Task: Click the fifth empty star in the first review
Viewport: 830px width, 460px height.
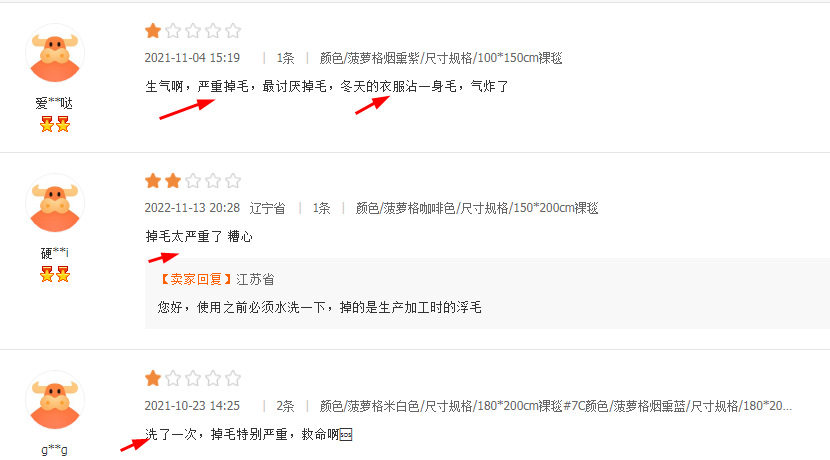Action: pyautogui.click(x=233, y=31)
